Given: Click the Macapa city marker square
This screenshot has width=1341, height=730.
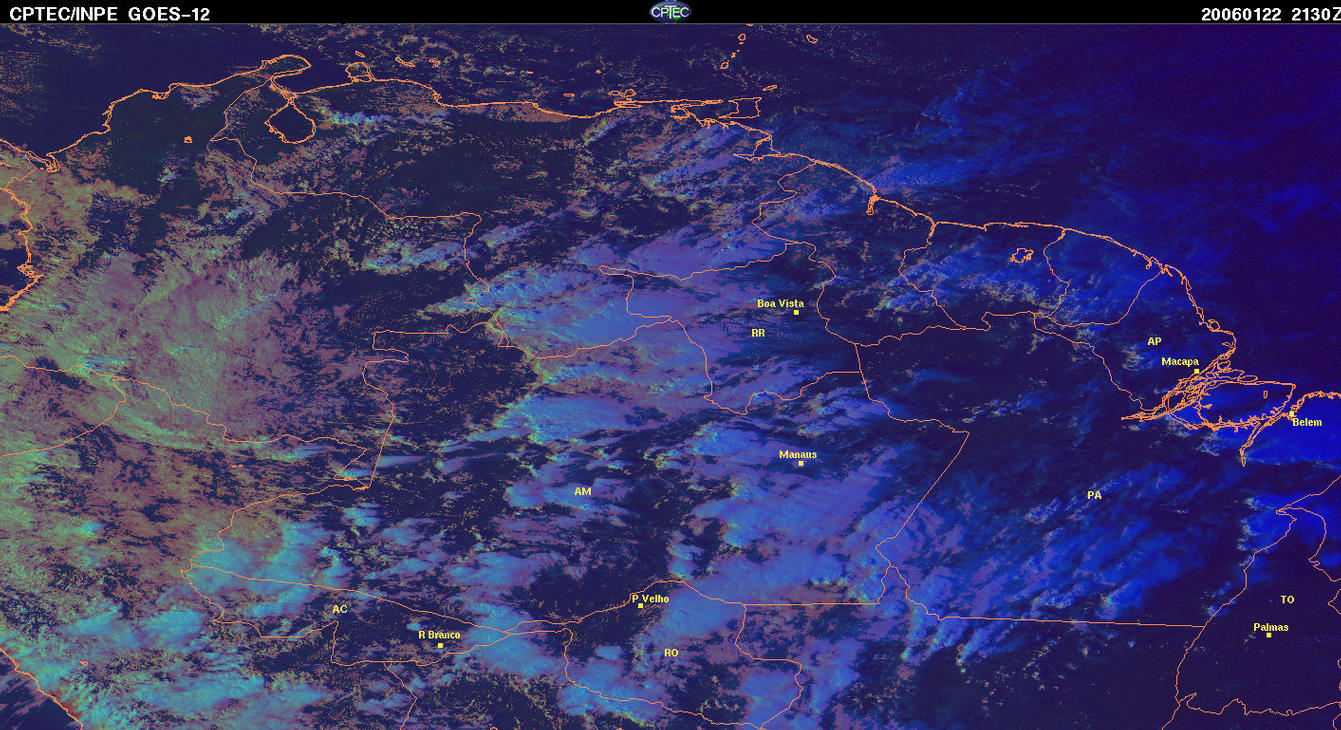Looking at the screenshot, I should click(1196, 371).
